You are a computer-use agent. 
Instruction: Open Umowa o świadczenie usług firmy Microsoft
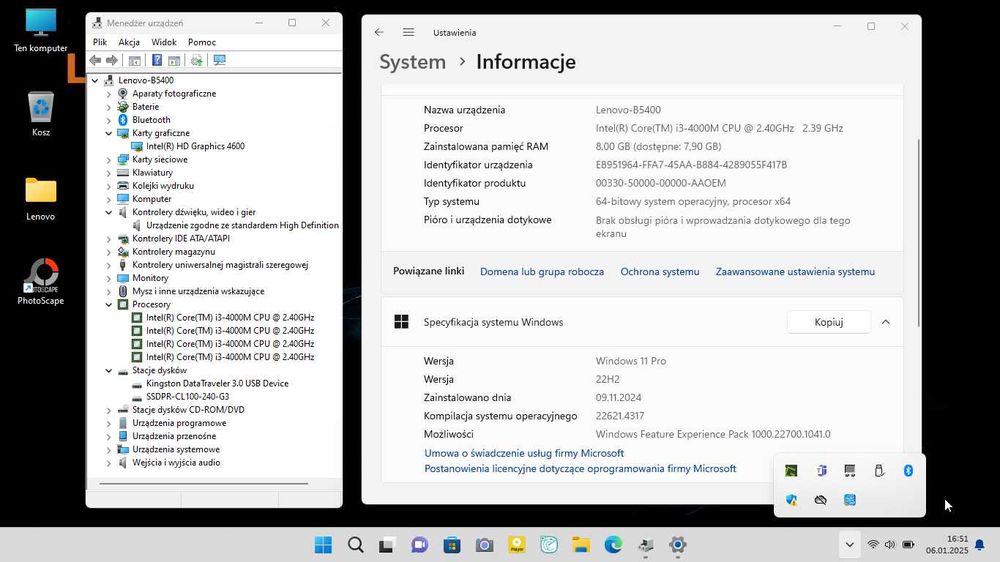[x=524, y=453]
